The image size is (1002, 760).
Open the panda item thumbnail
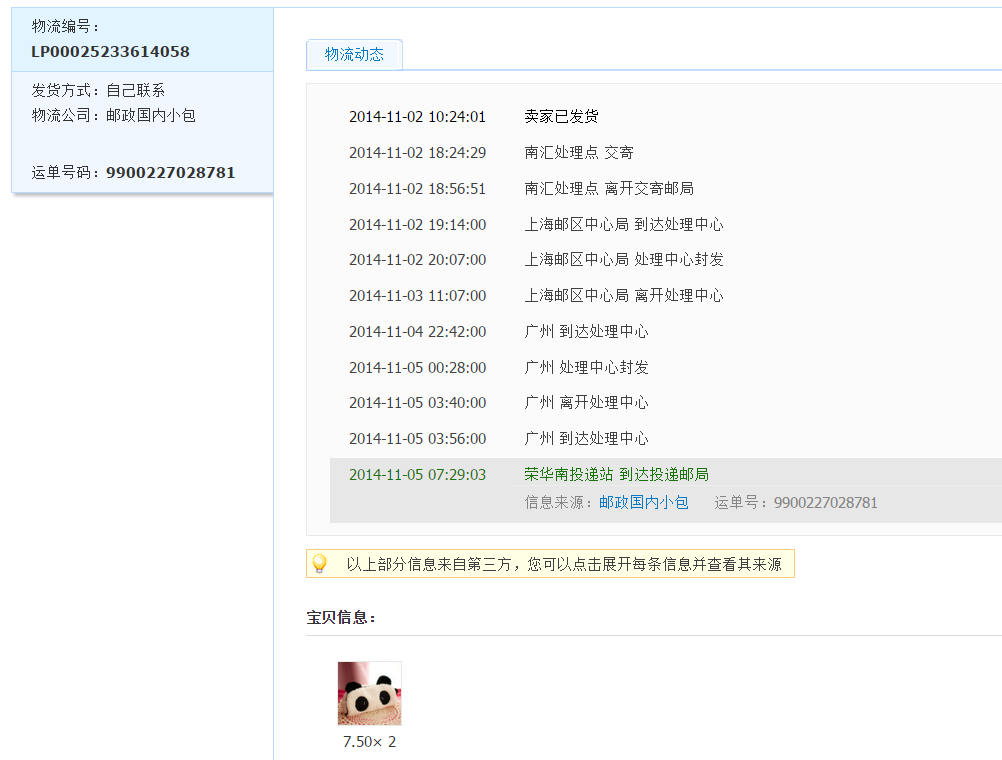369,693
